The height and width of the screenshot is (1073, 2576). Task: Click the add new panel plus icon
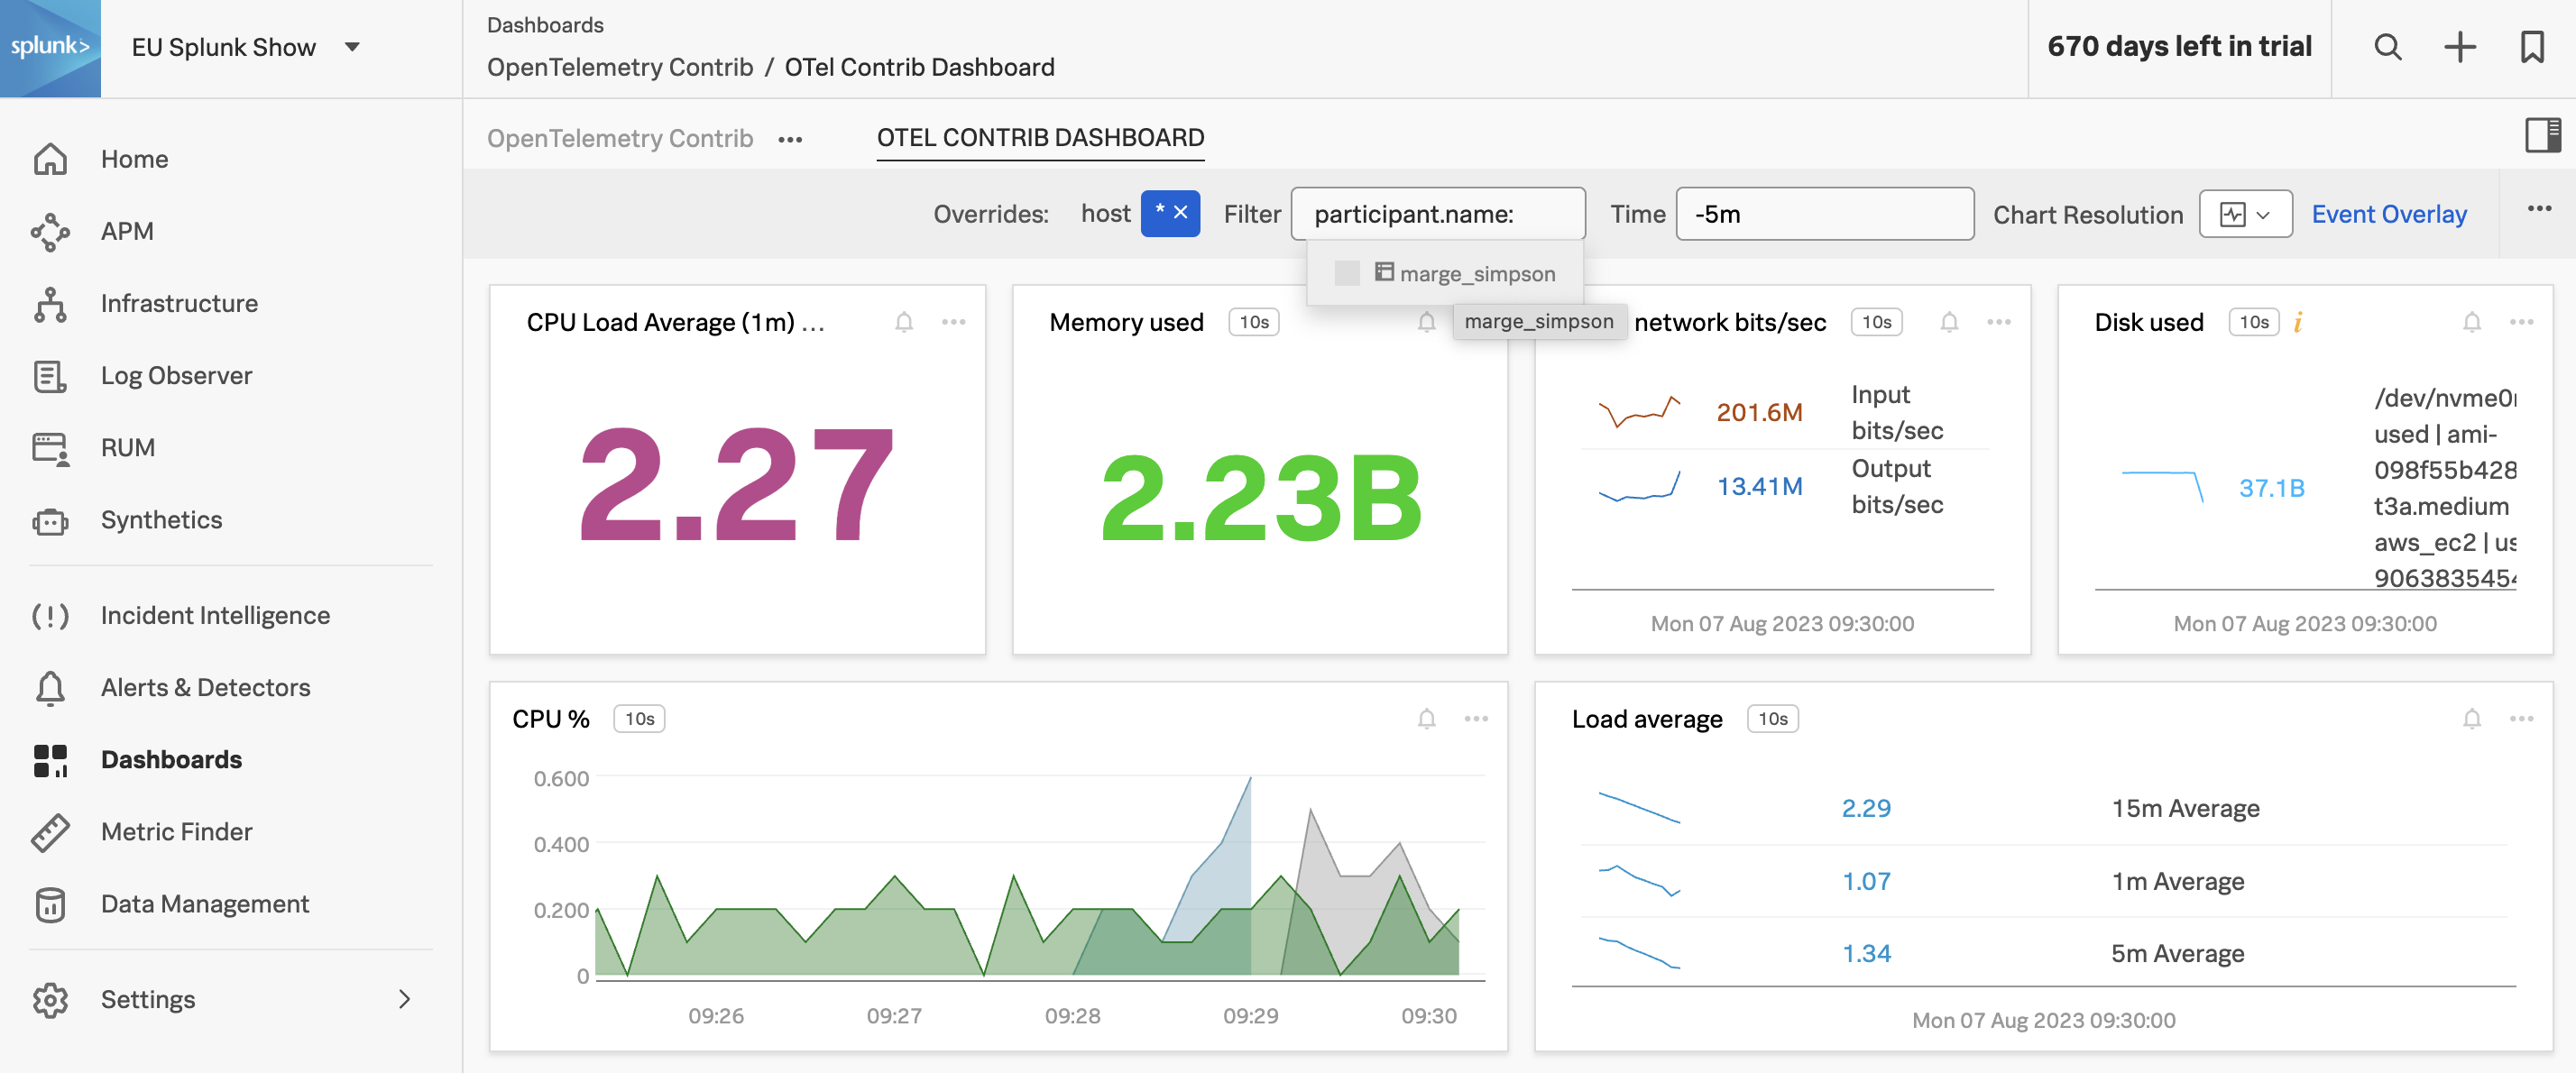2460,46
